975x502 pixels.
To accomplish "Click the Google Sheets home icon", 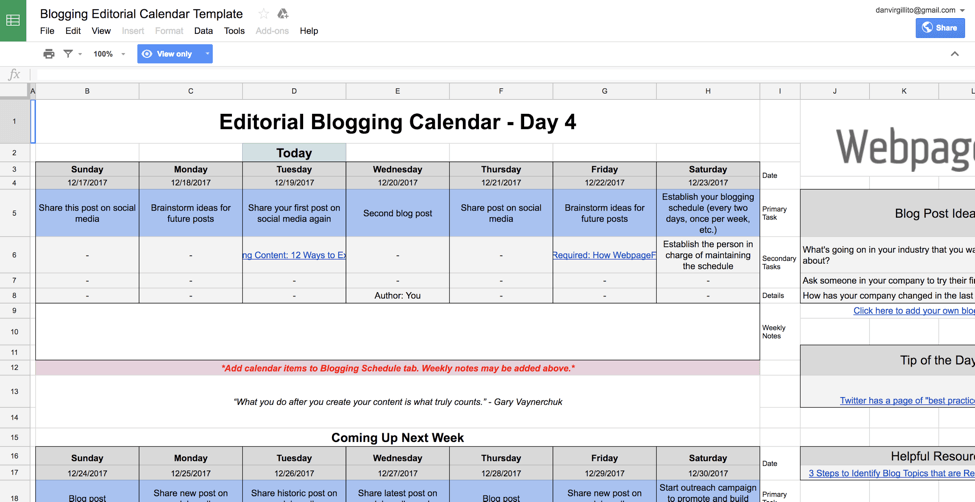I will [13, 20].
